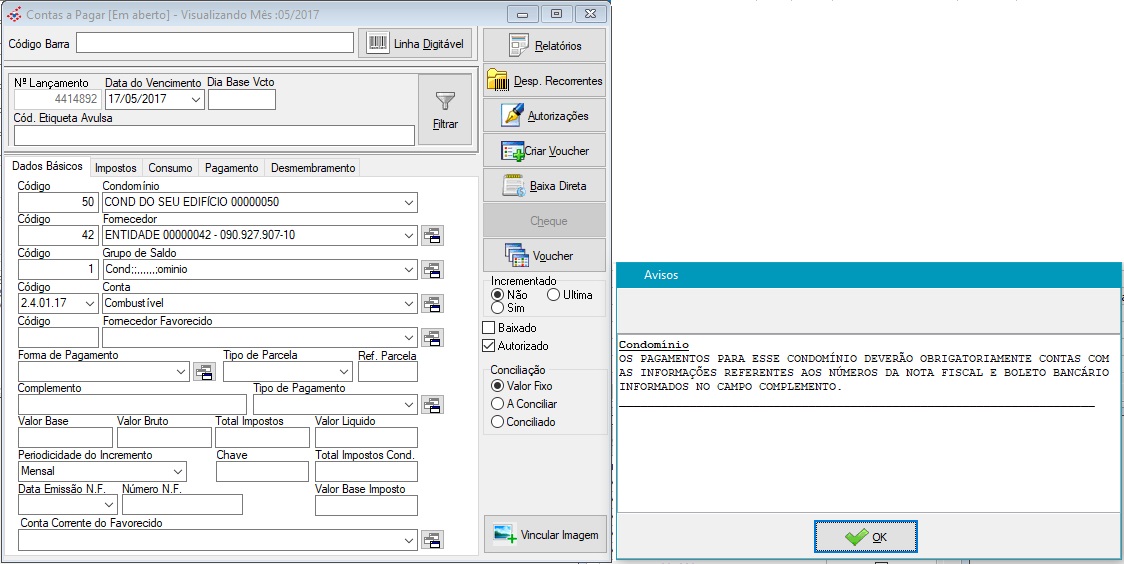Click lookup icon next to Fornecedor
This screenshot has width=1124, height=564.
432,235
